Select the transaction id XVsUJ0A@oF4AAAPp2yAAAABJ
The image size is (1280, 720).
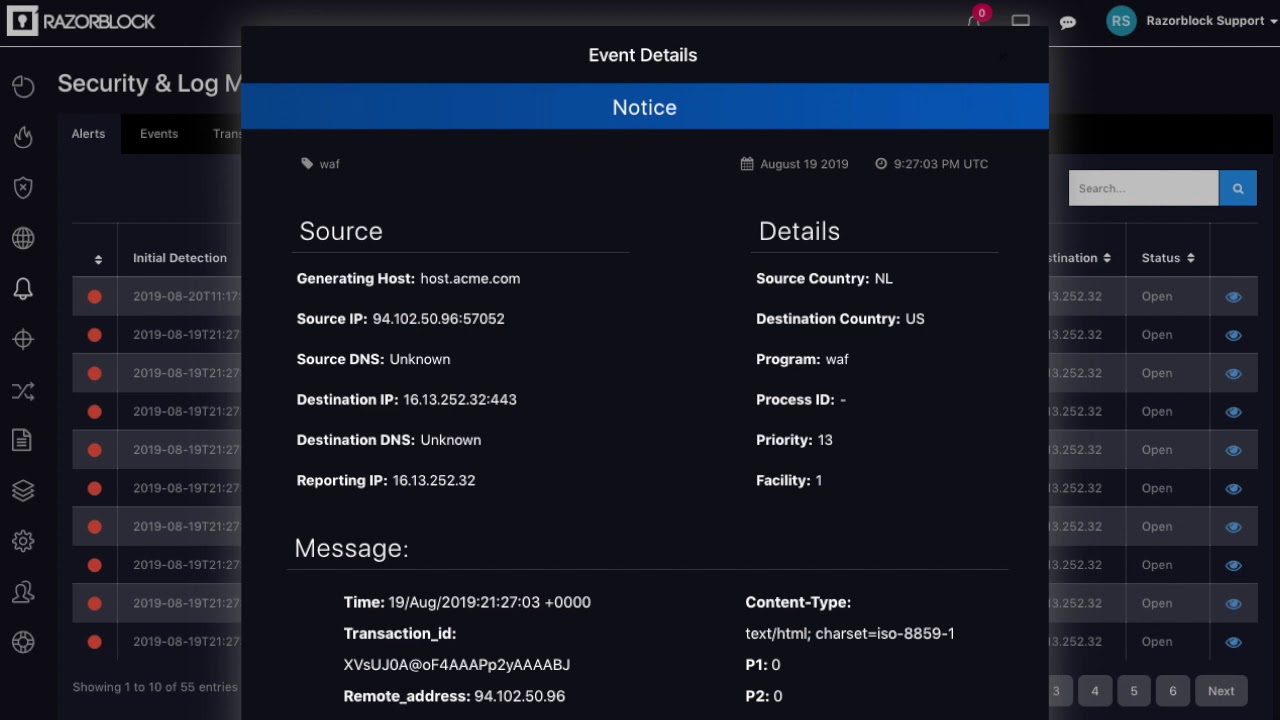(457, 665)
